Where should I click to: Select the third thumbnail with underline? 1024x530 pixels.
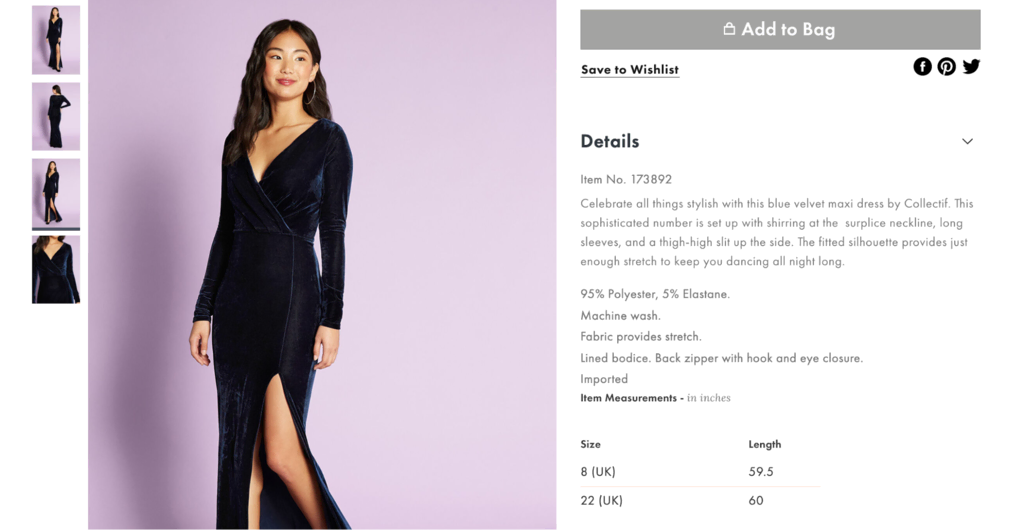[x=56, y=192]
